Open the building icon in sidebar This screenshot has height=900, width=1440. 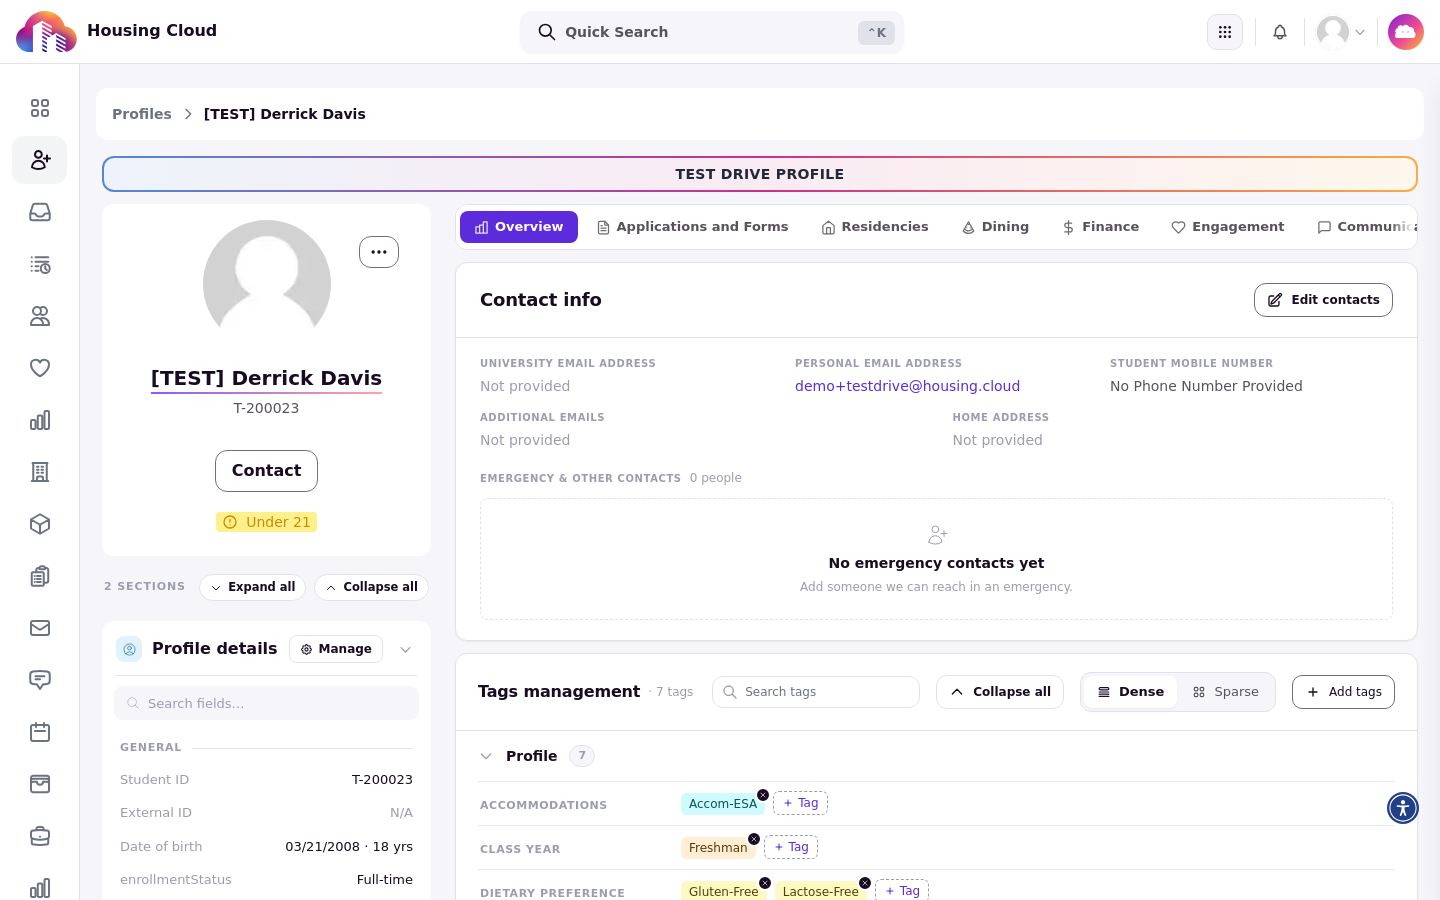pyautogui.click(x=40, y=472)
